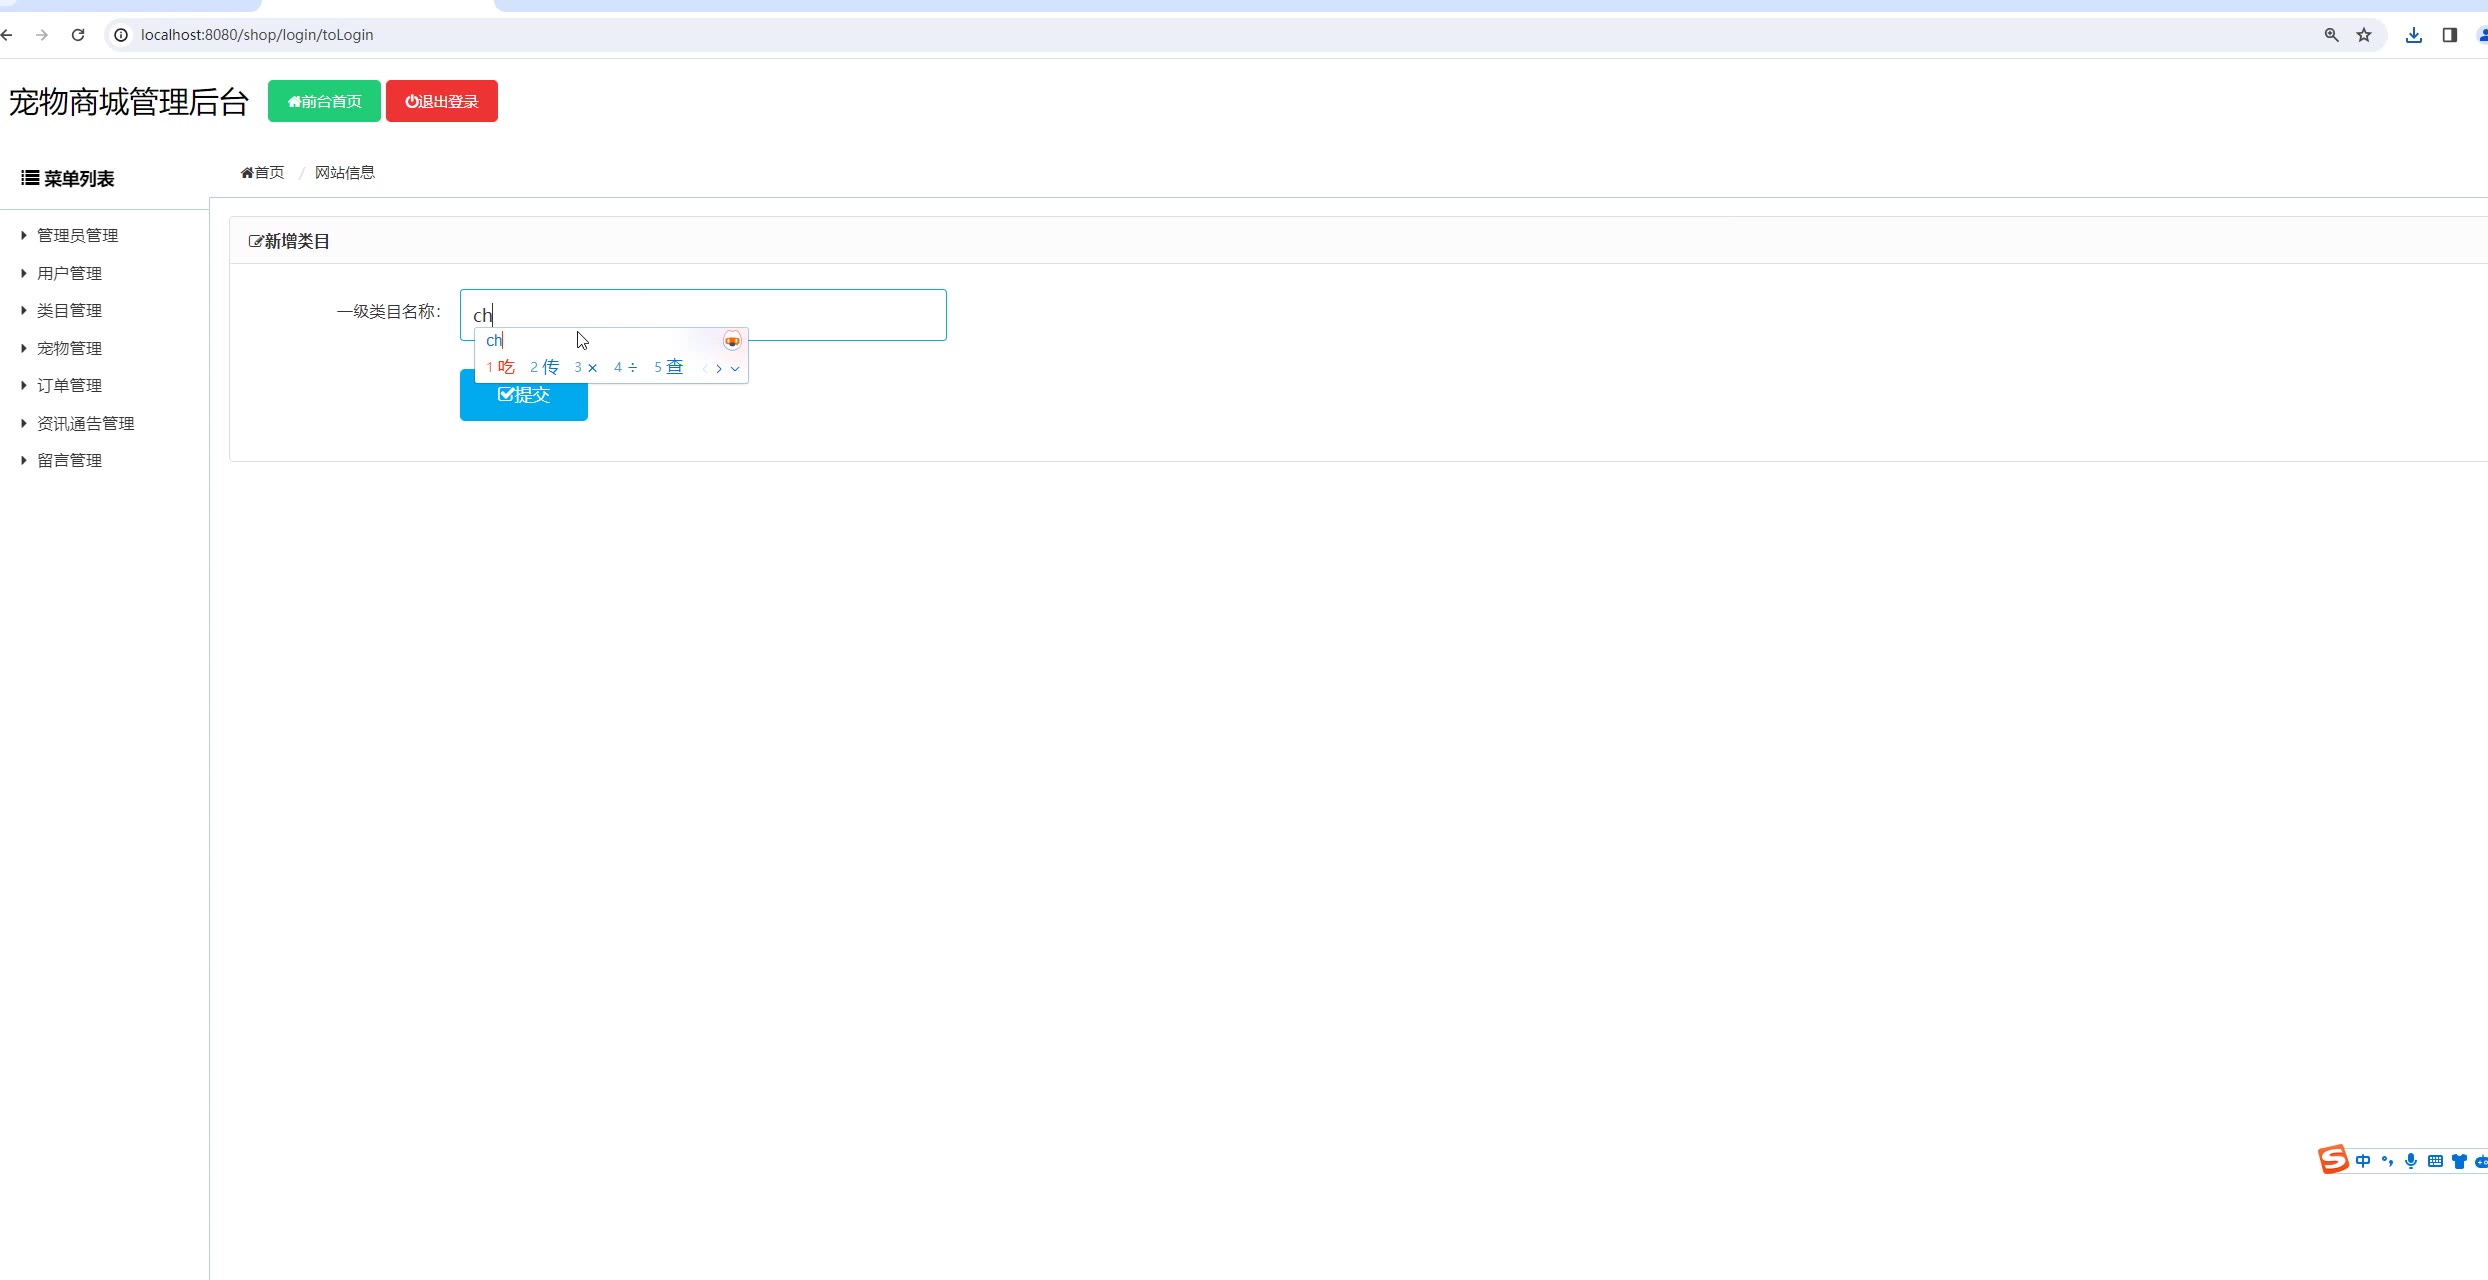The width and height of the screenshot is (2488, 1280).
Task: View site information icon in address bar
Action: 121,35
